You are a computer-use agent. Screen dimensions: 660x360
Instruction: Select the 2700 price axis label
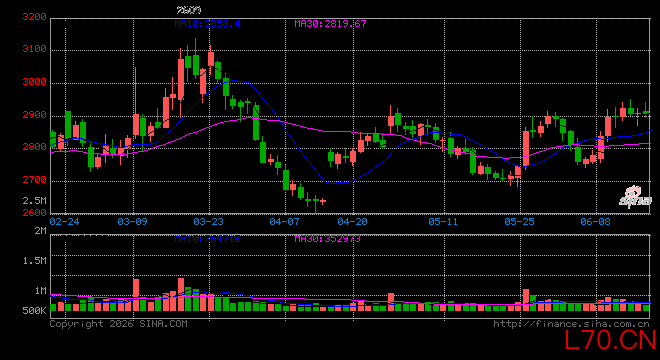point(35,180)
